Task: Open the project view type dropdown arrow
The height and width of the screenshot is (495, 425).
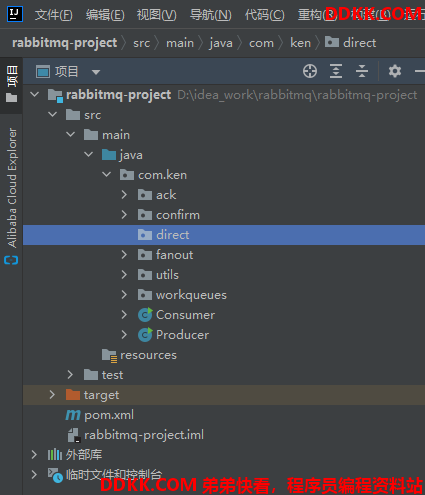Action: [96, 72]
